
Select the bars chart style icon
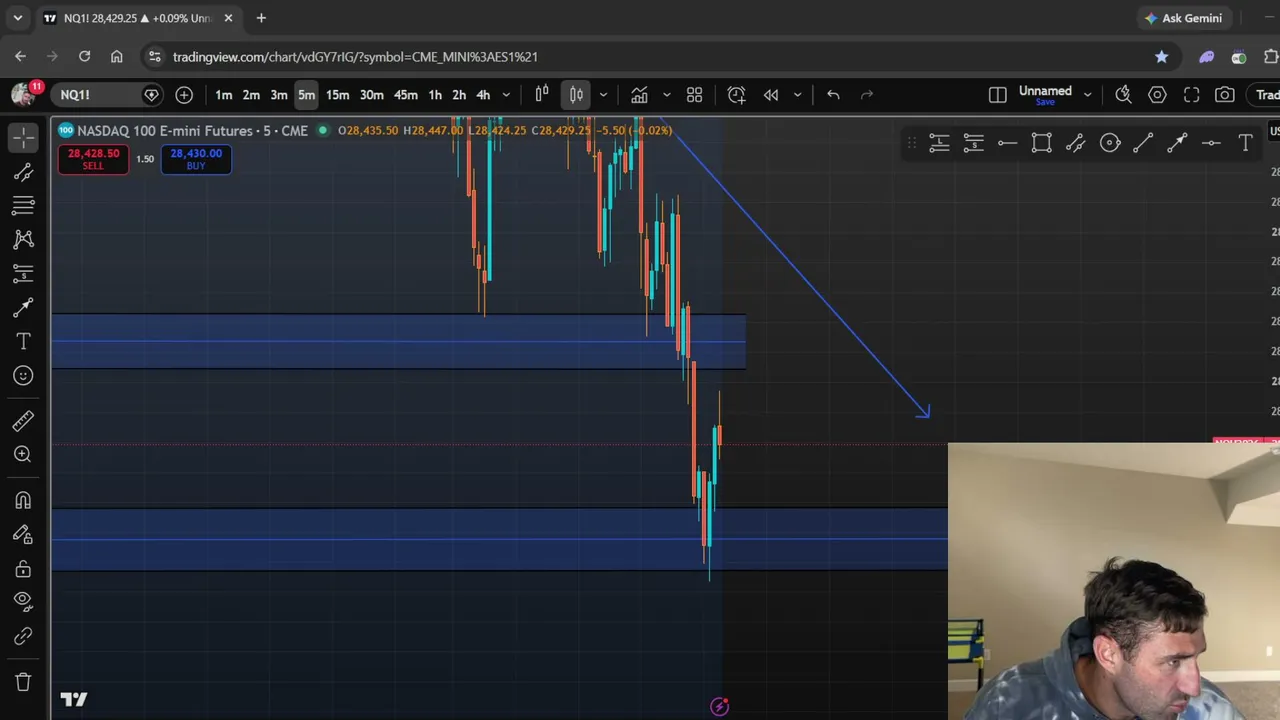(x=542, y=95)
